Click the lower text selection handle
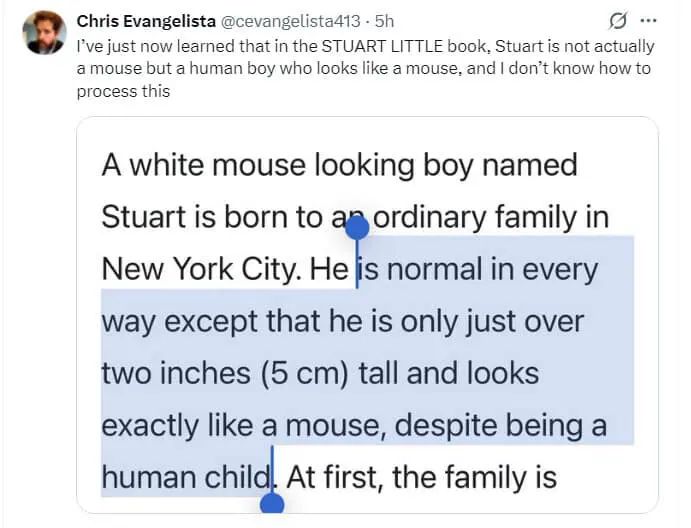Viewport: 691px width, 528px height. pyautogui.click(x=272, y=505)
